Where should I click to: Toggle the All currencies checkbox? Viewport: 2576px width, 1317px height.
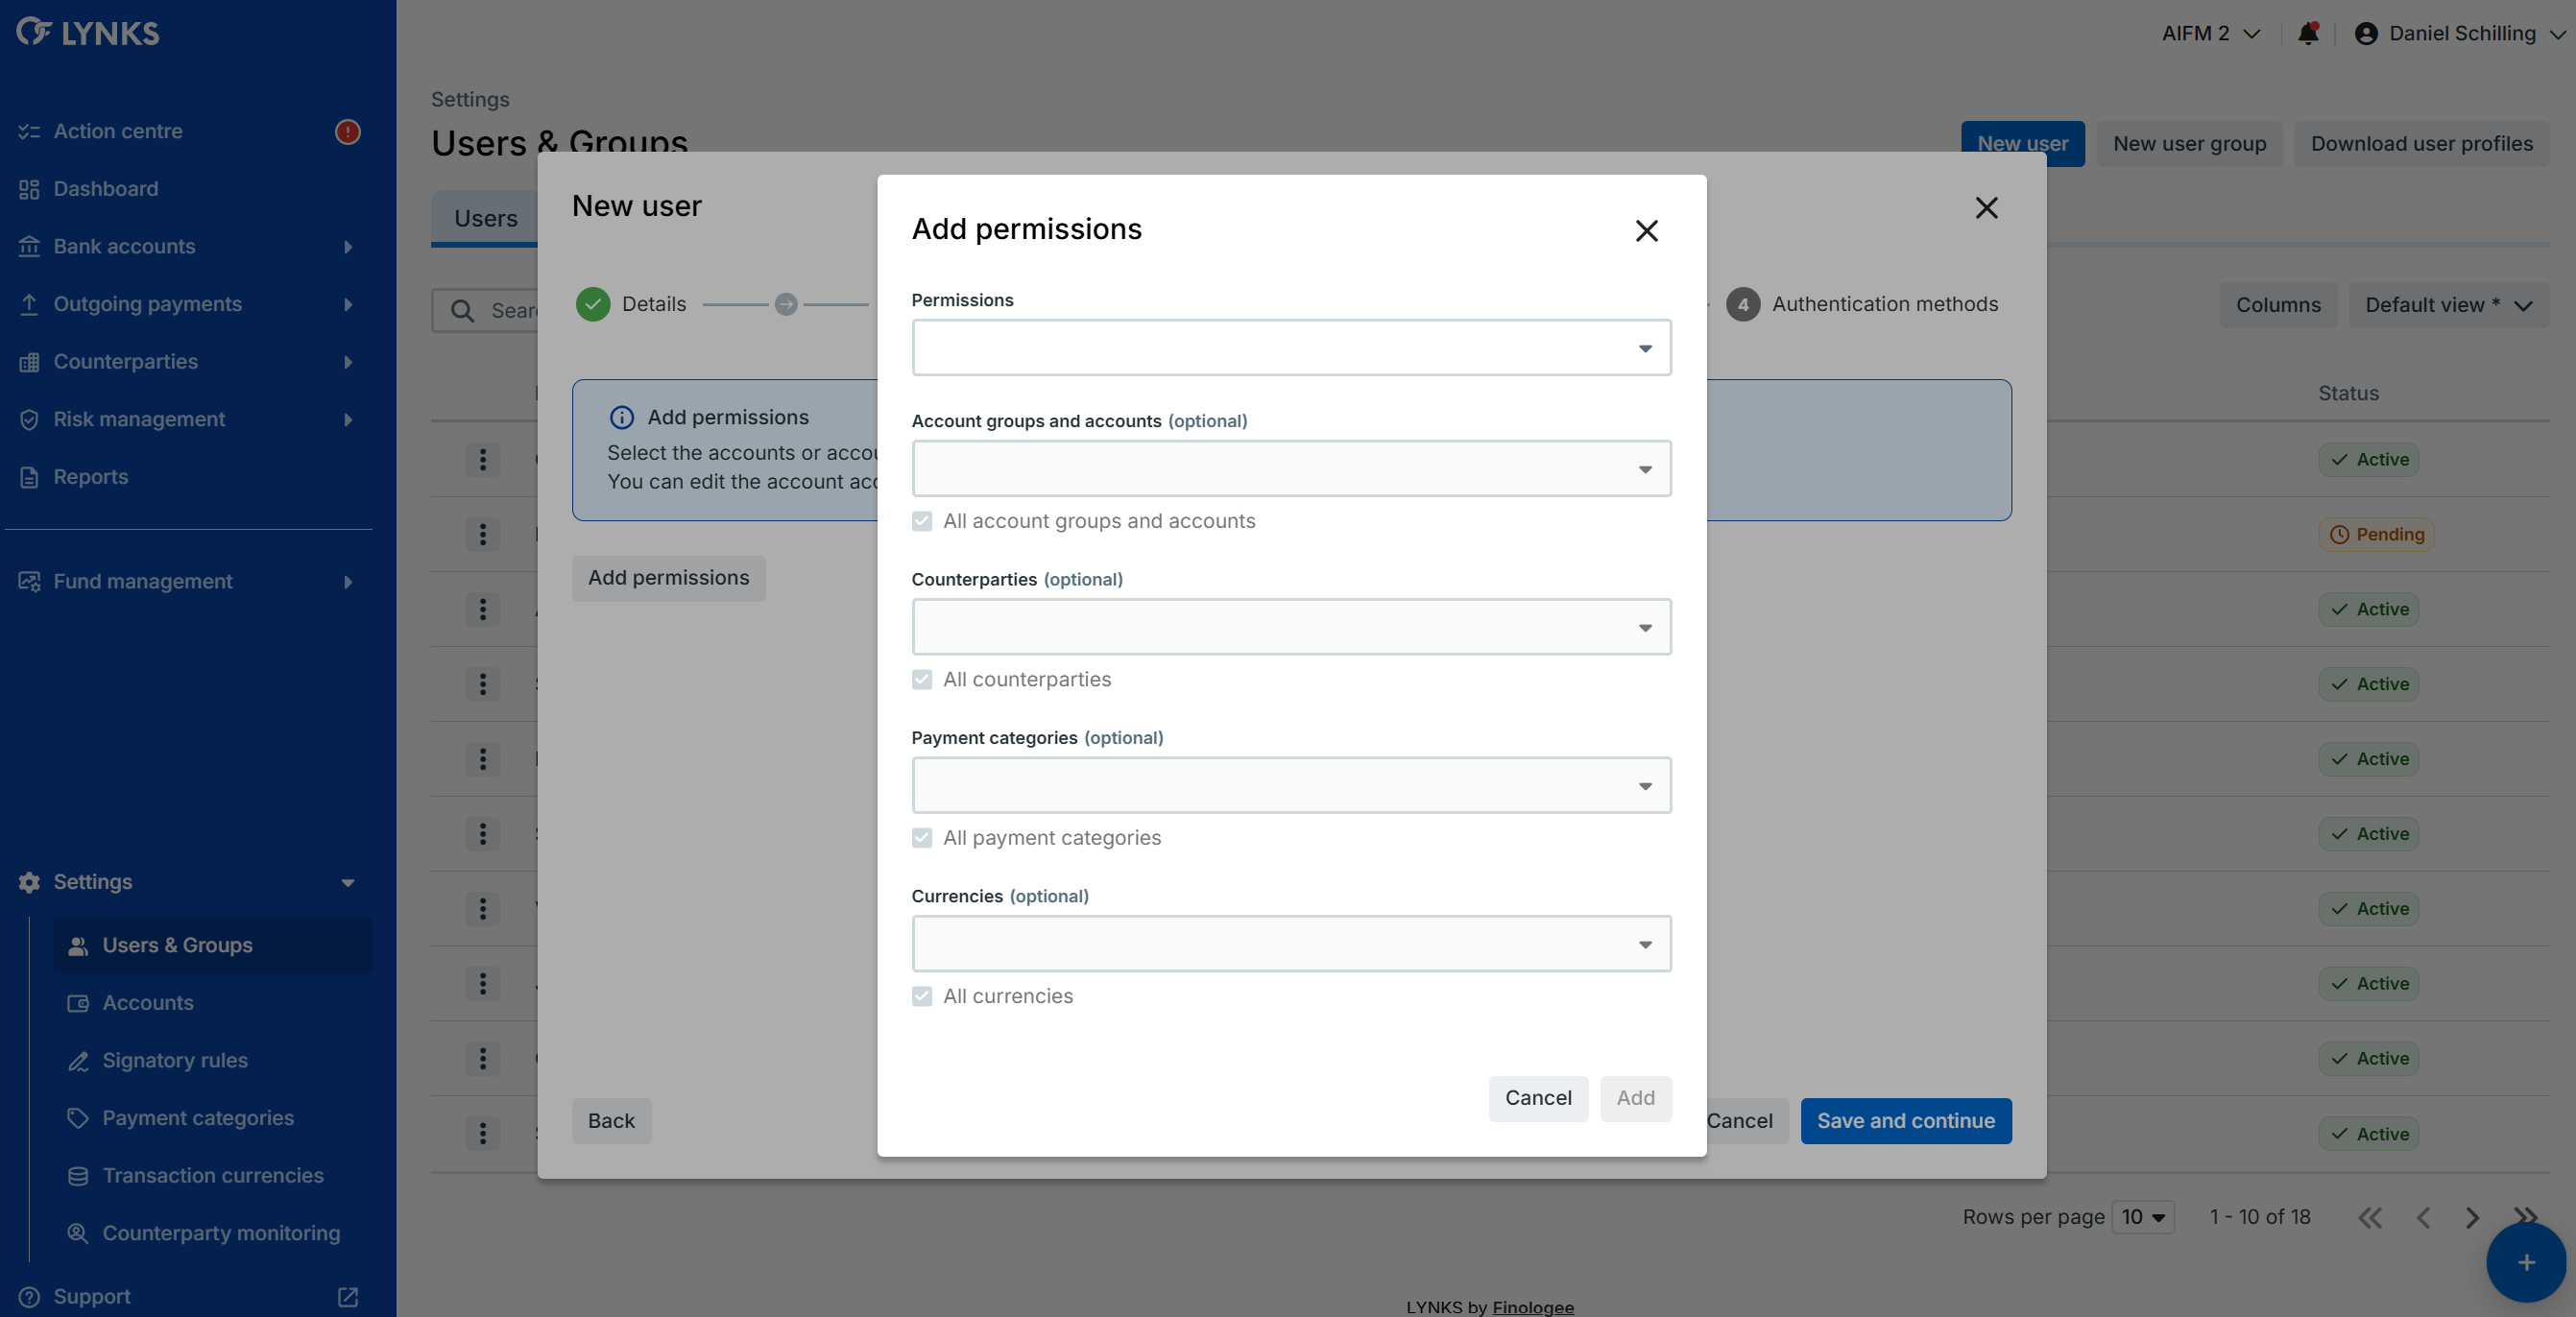tap(922, 996)
